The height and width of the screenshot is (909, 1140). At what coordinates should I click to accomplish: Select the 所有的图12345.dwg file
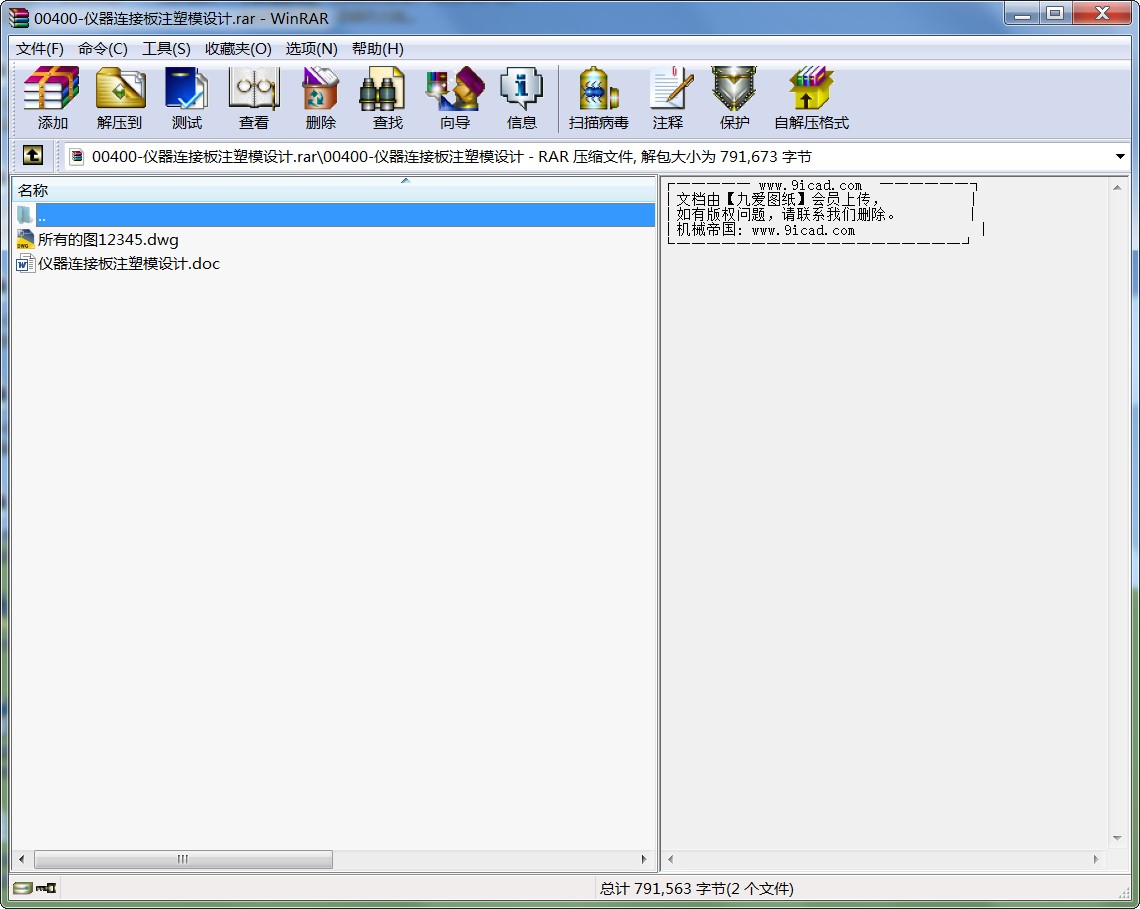[108, 240]
